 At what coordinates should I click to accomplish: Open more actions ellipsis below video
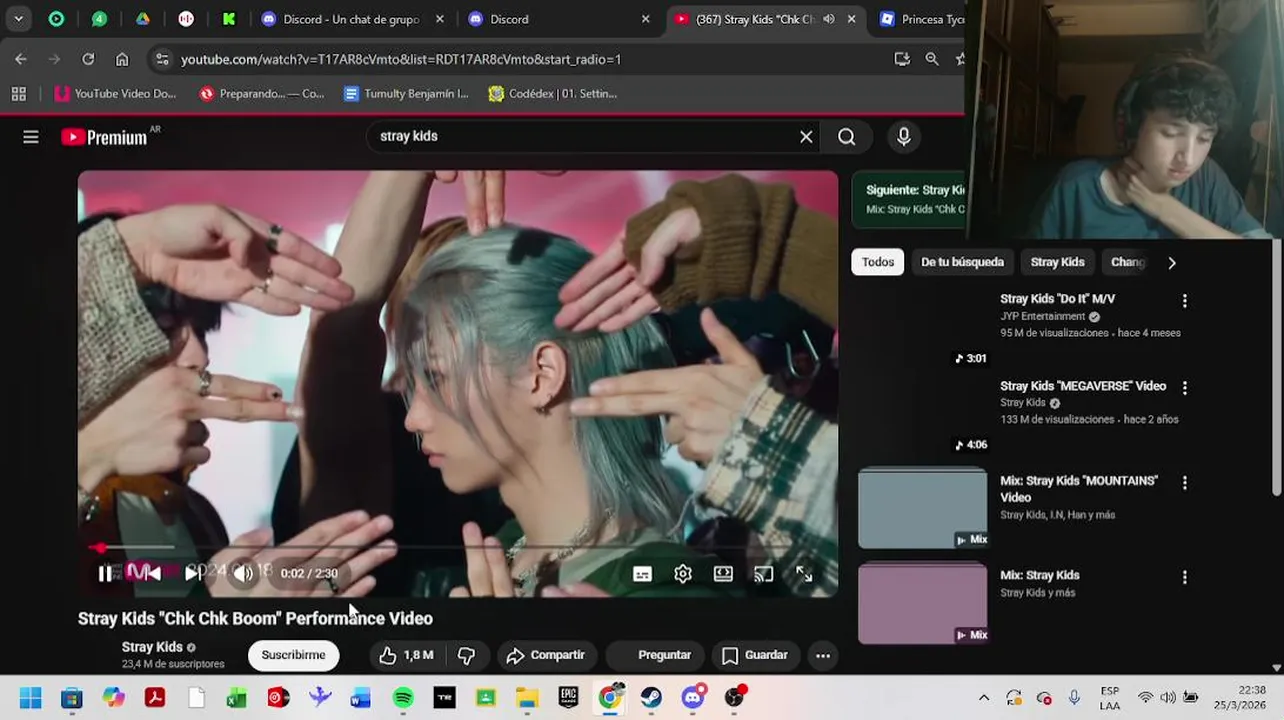[x=823, y=655]
